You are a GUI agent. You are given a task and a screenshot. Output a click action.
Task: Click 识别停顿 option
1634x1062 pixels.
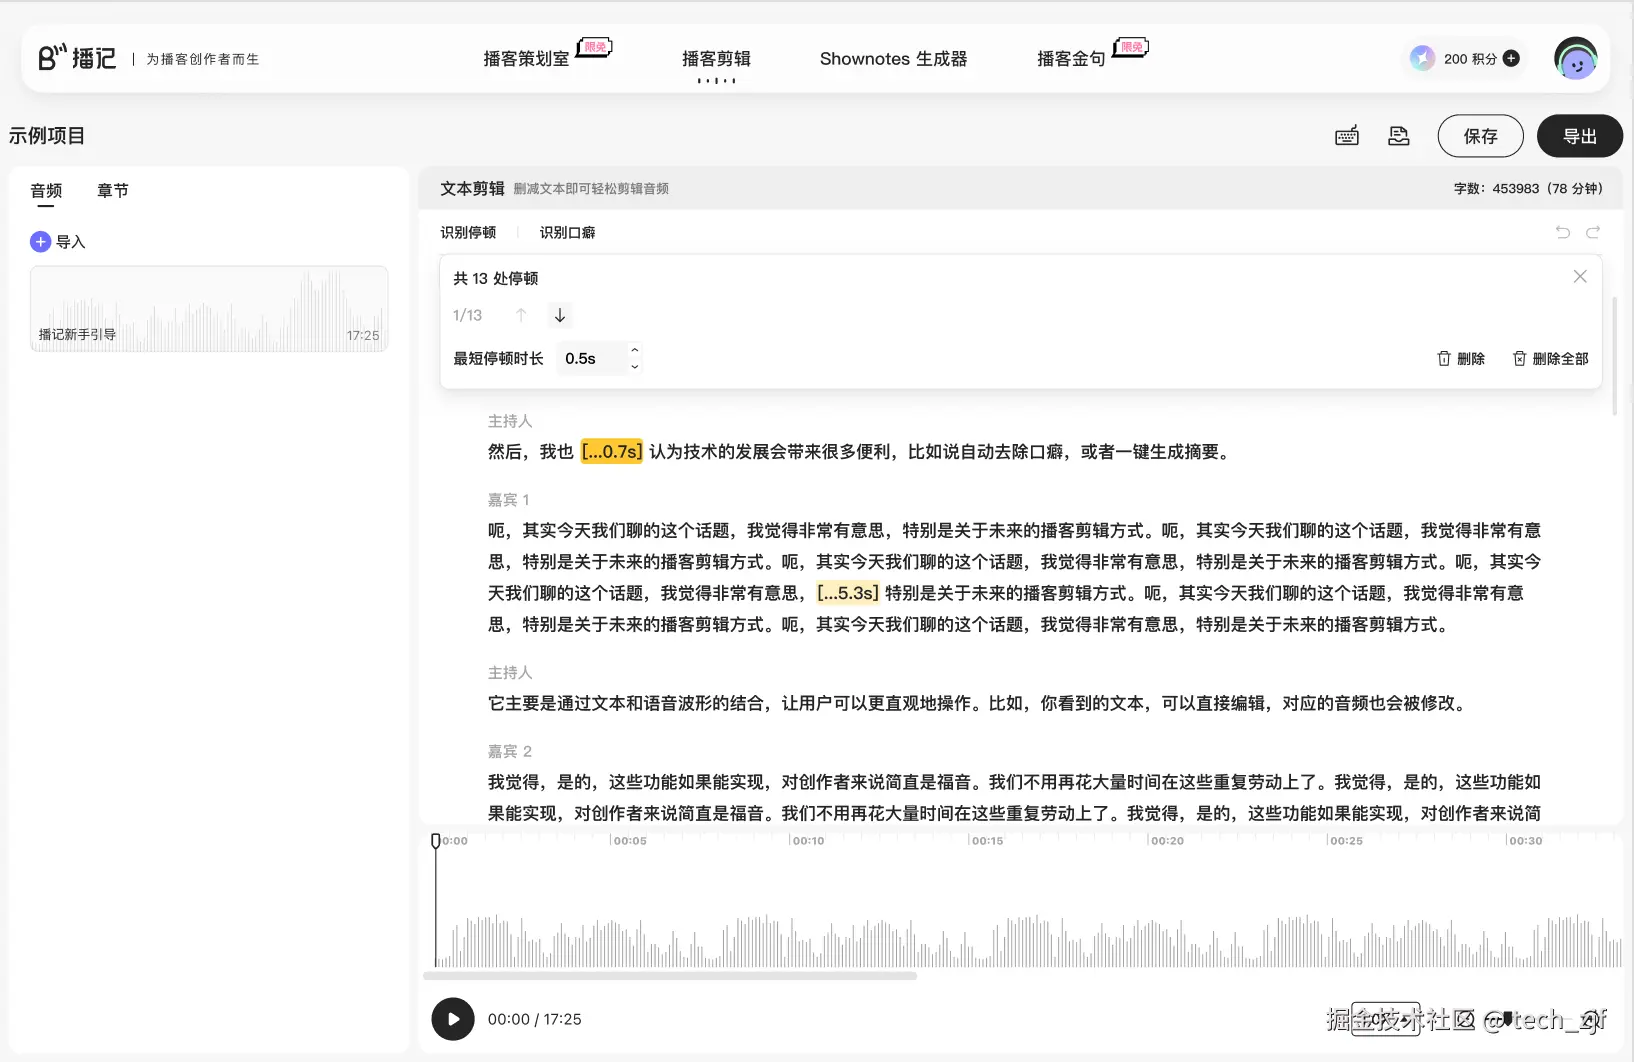point(468,232)
